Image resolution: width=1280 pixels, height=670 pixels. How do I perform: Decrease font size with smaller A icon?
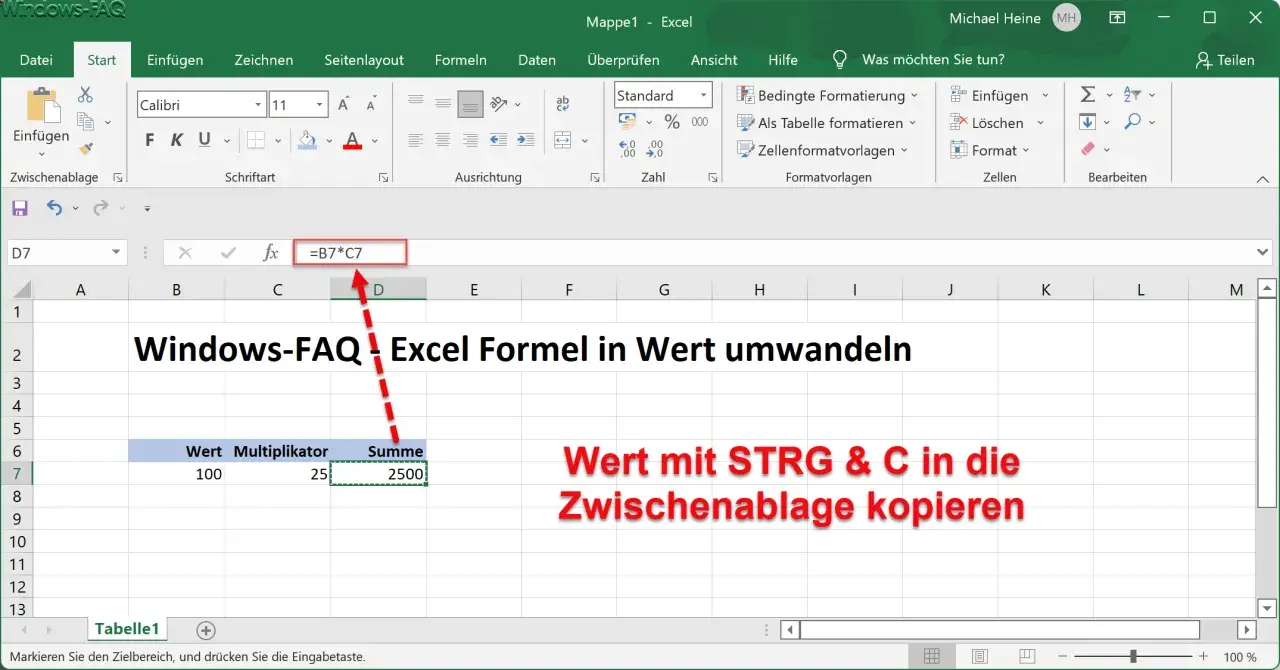coord(372,104)
